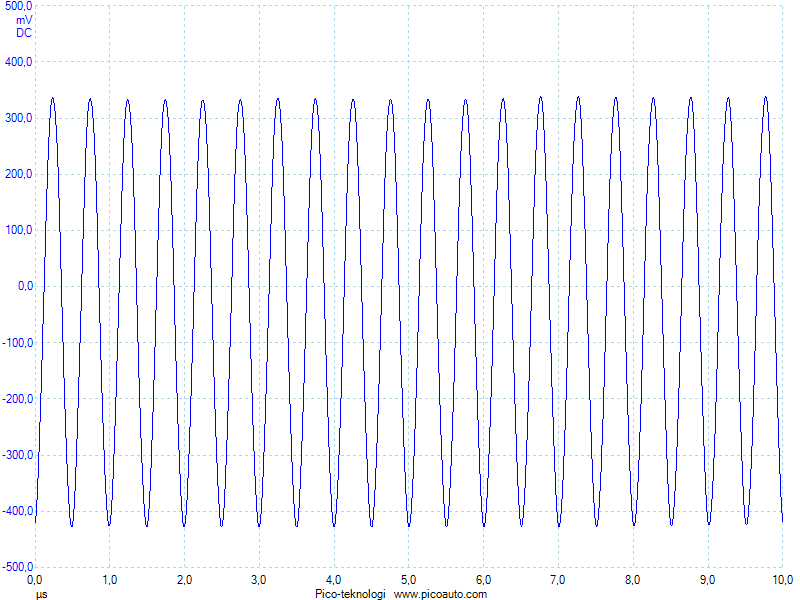Click the -100,0 voltage axis label
Screen dimensions: 800x600
(x=17, y=343)
